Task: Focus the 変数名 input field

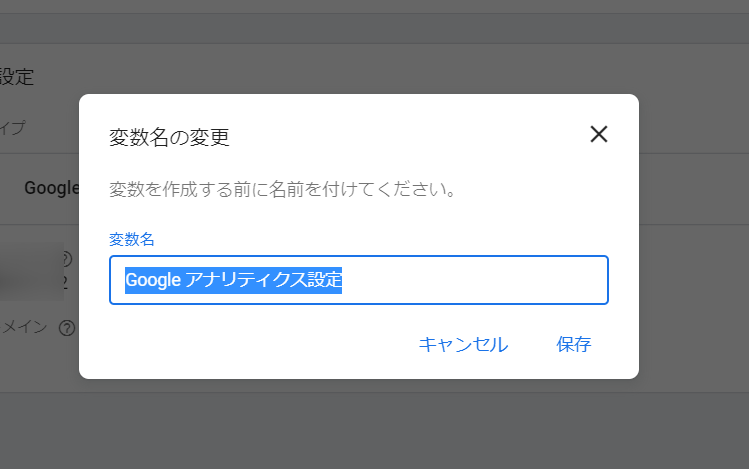Action: click(359, 280)
